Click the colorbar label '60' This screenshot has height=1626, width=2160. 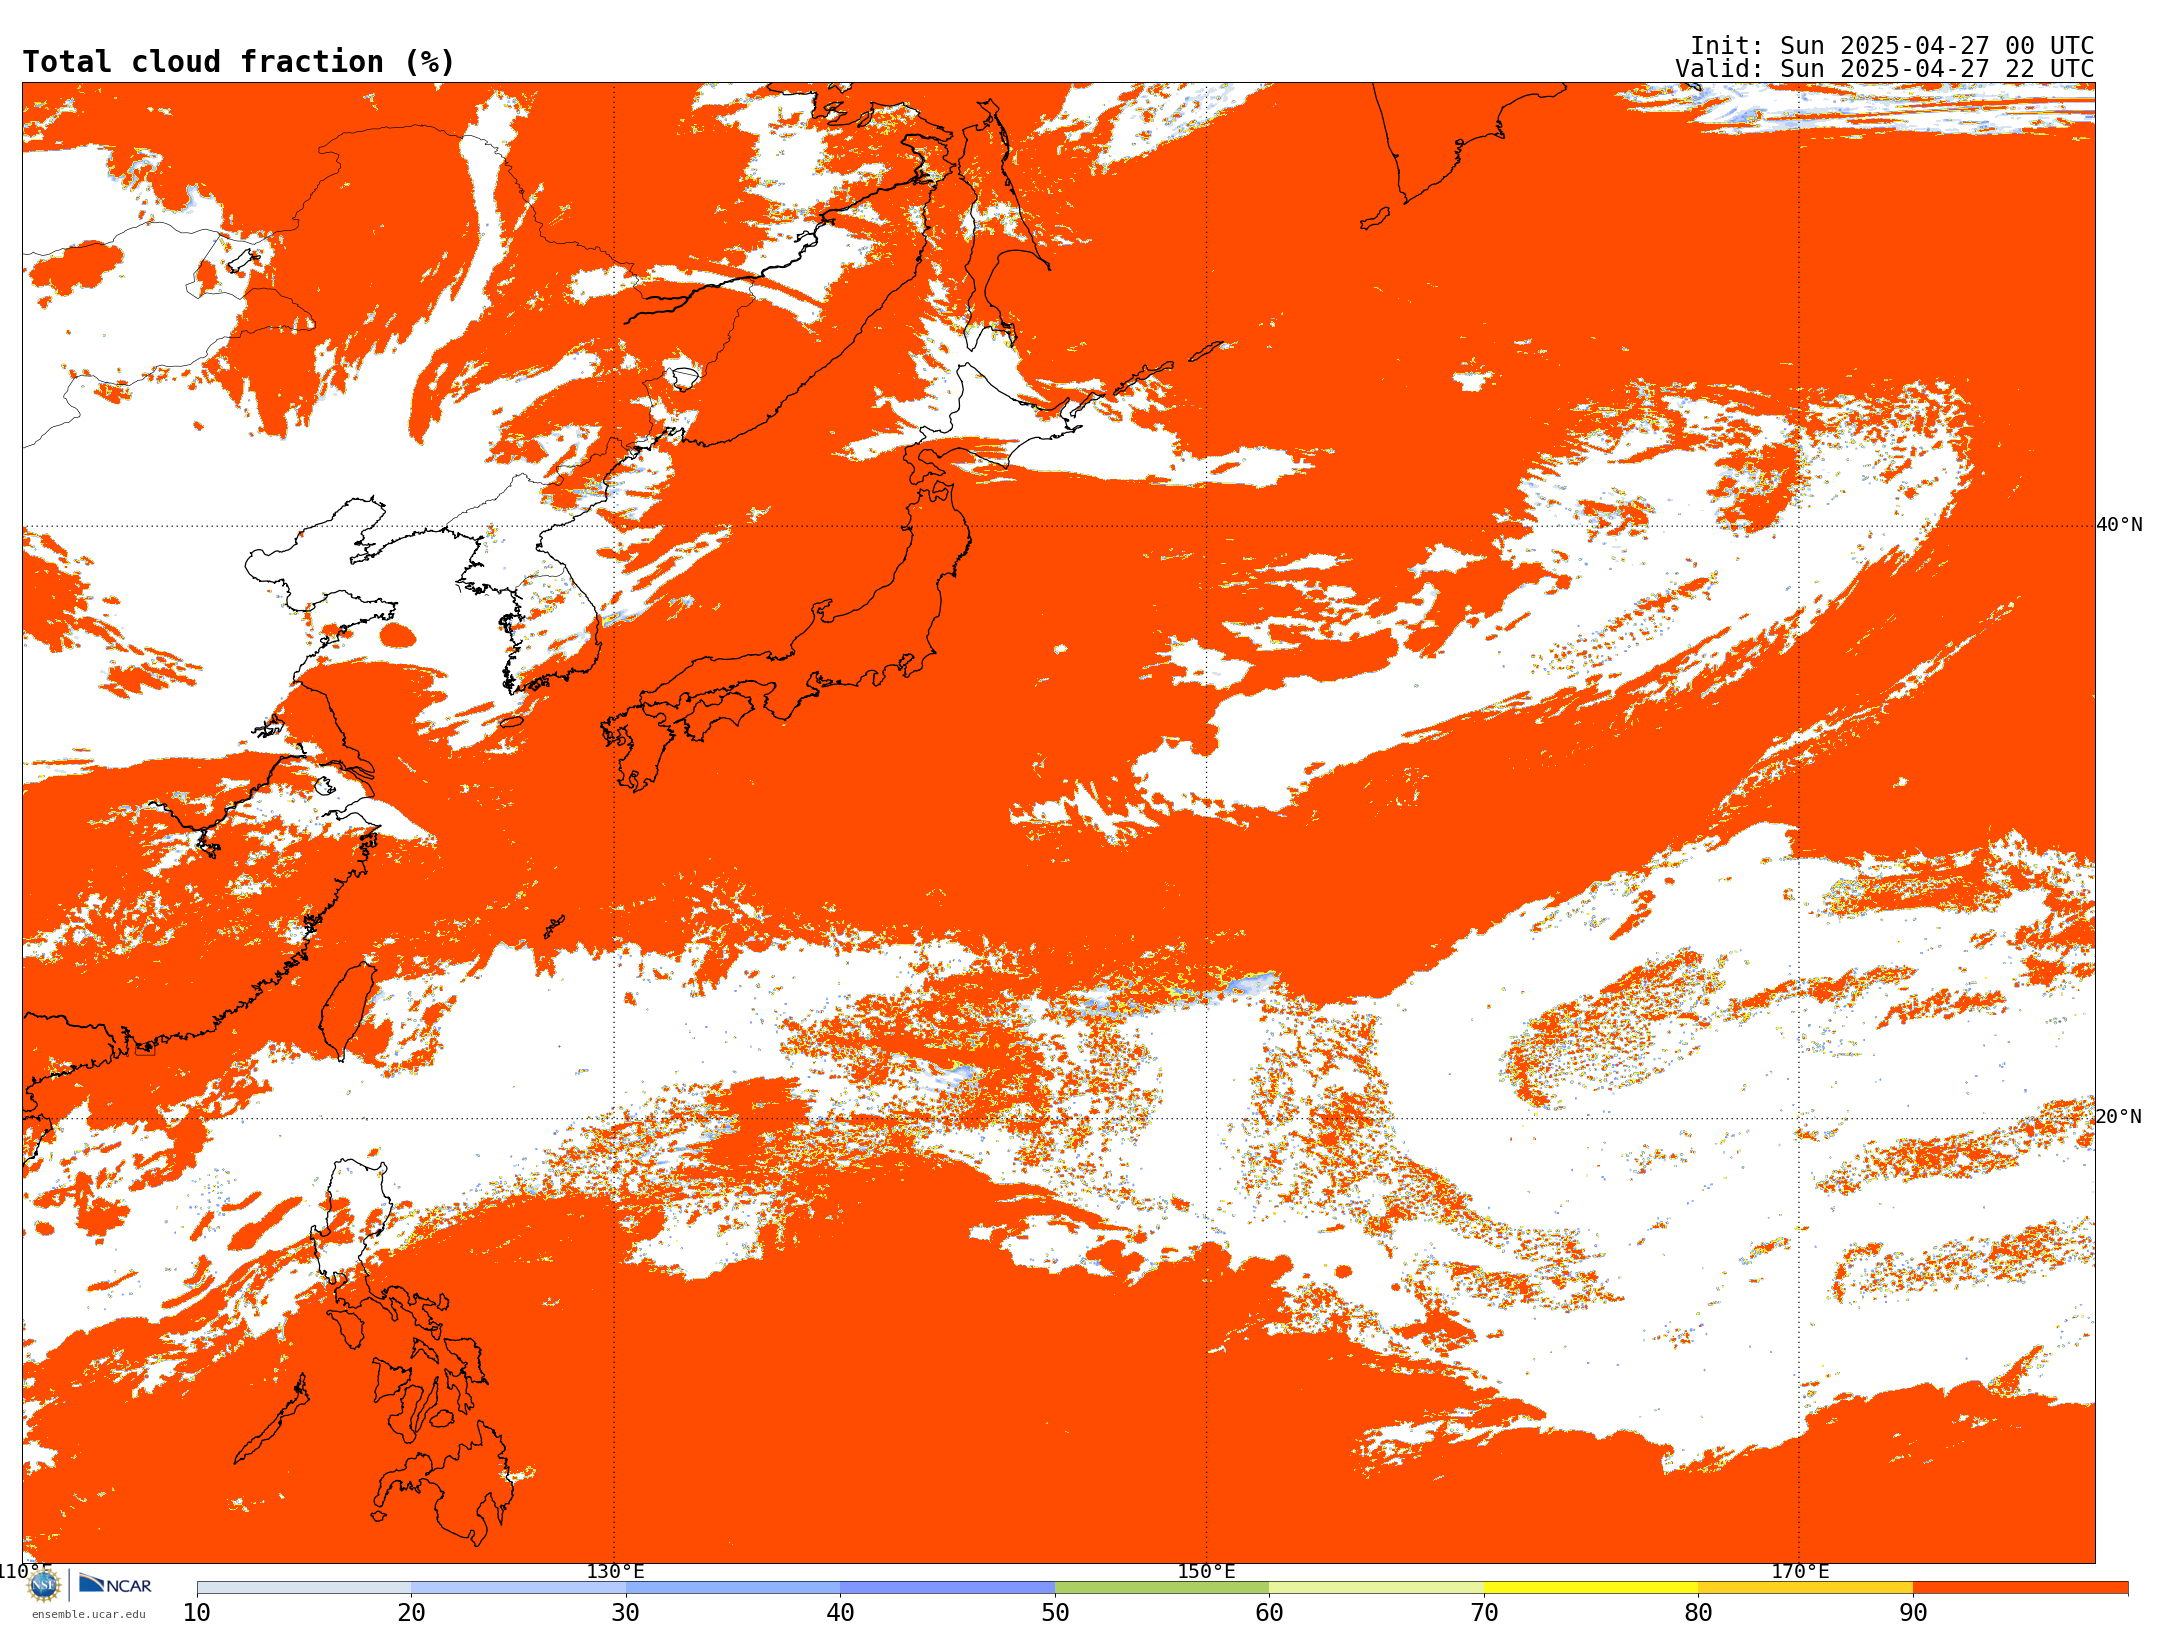(x=1269, y=1612)
